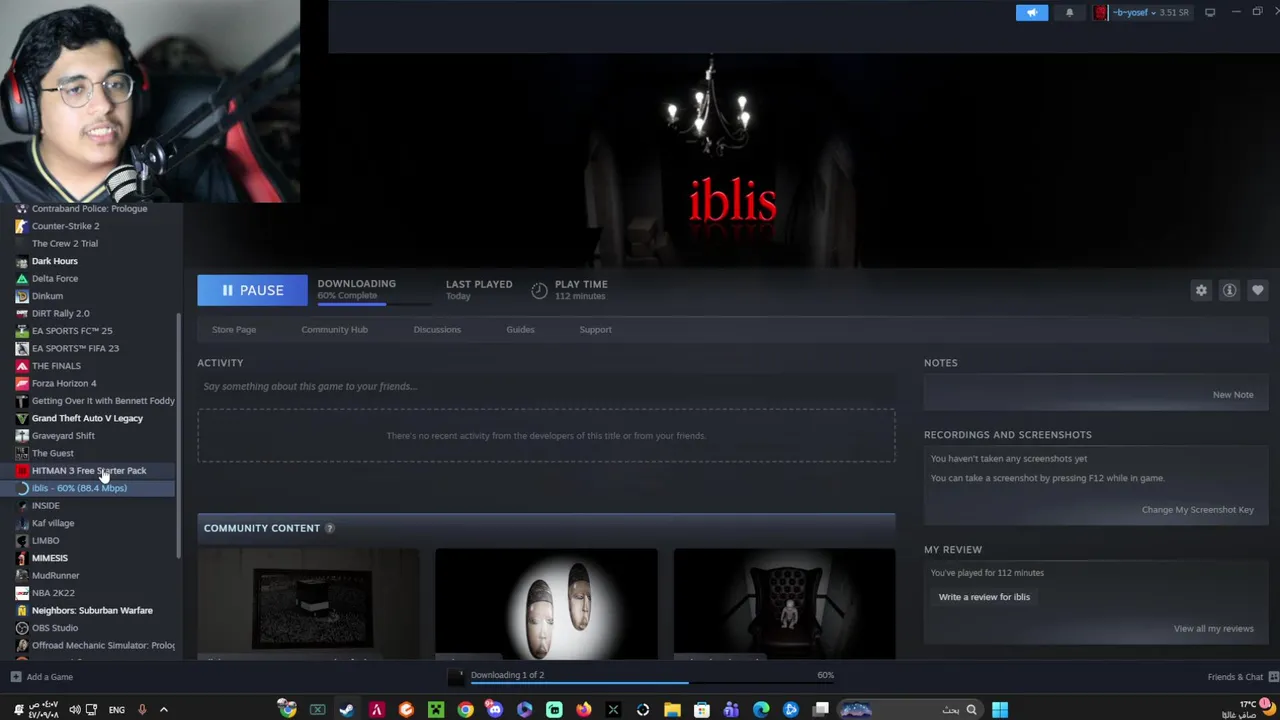This screenshot has height=720, width=1280.
Task: Write a review for iblis
Action: pos(984,596)
